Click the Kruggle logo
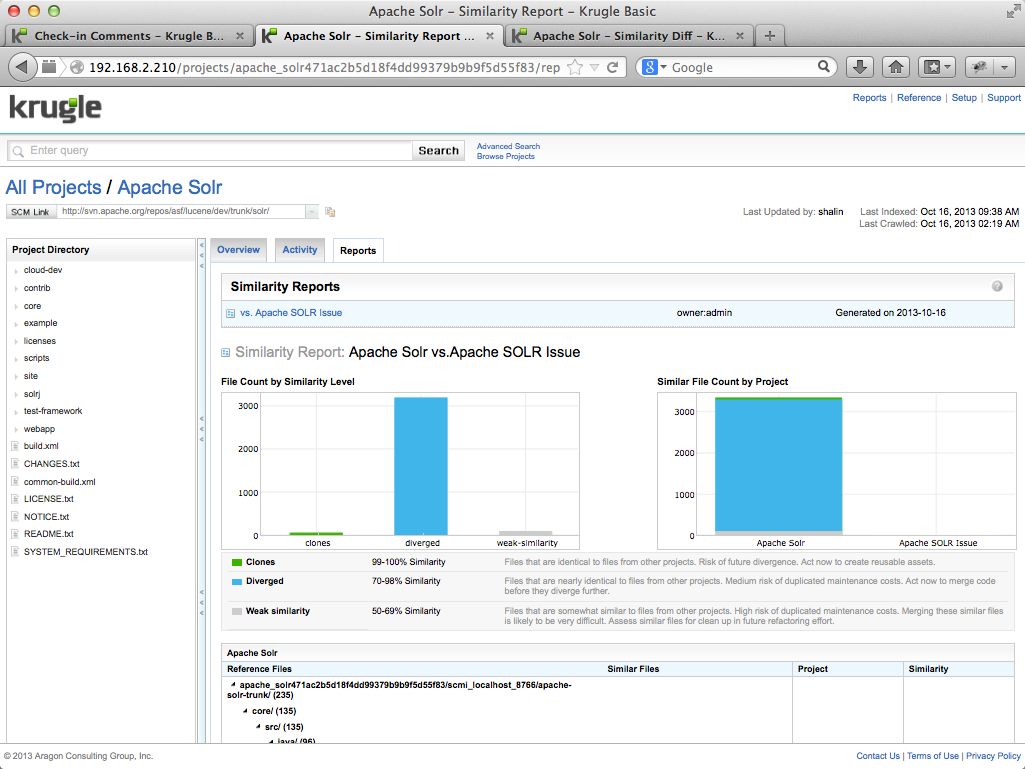Viewport: 1025px width, 769px height. click(56, 109)
